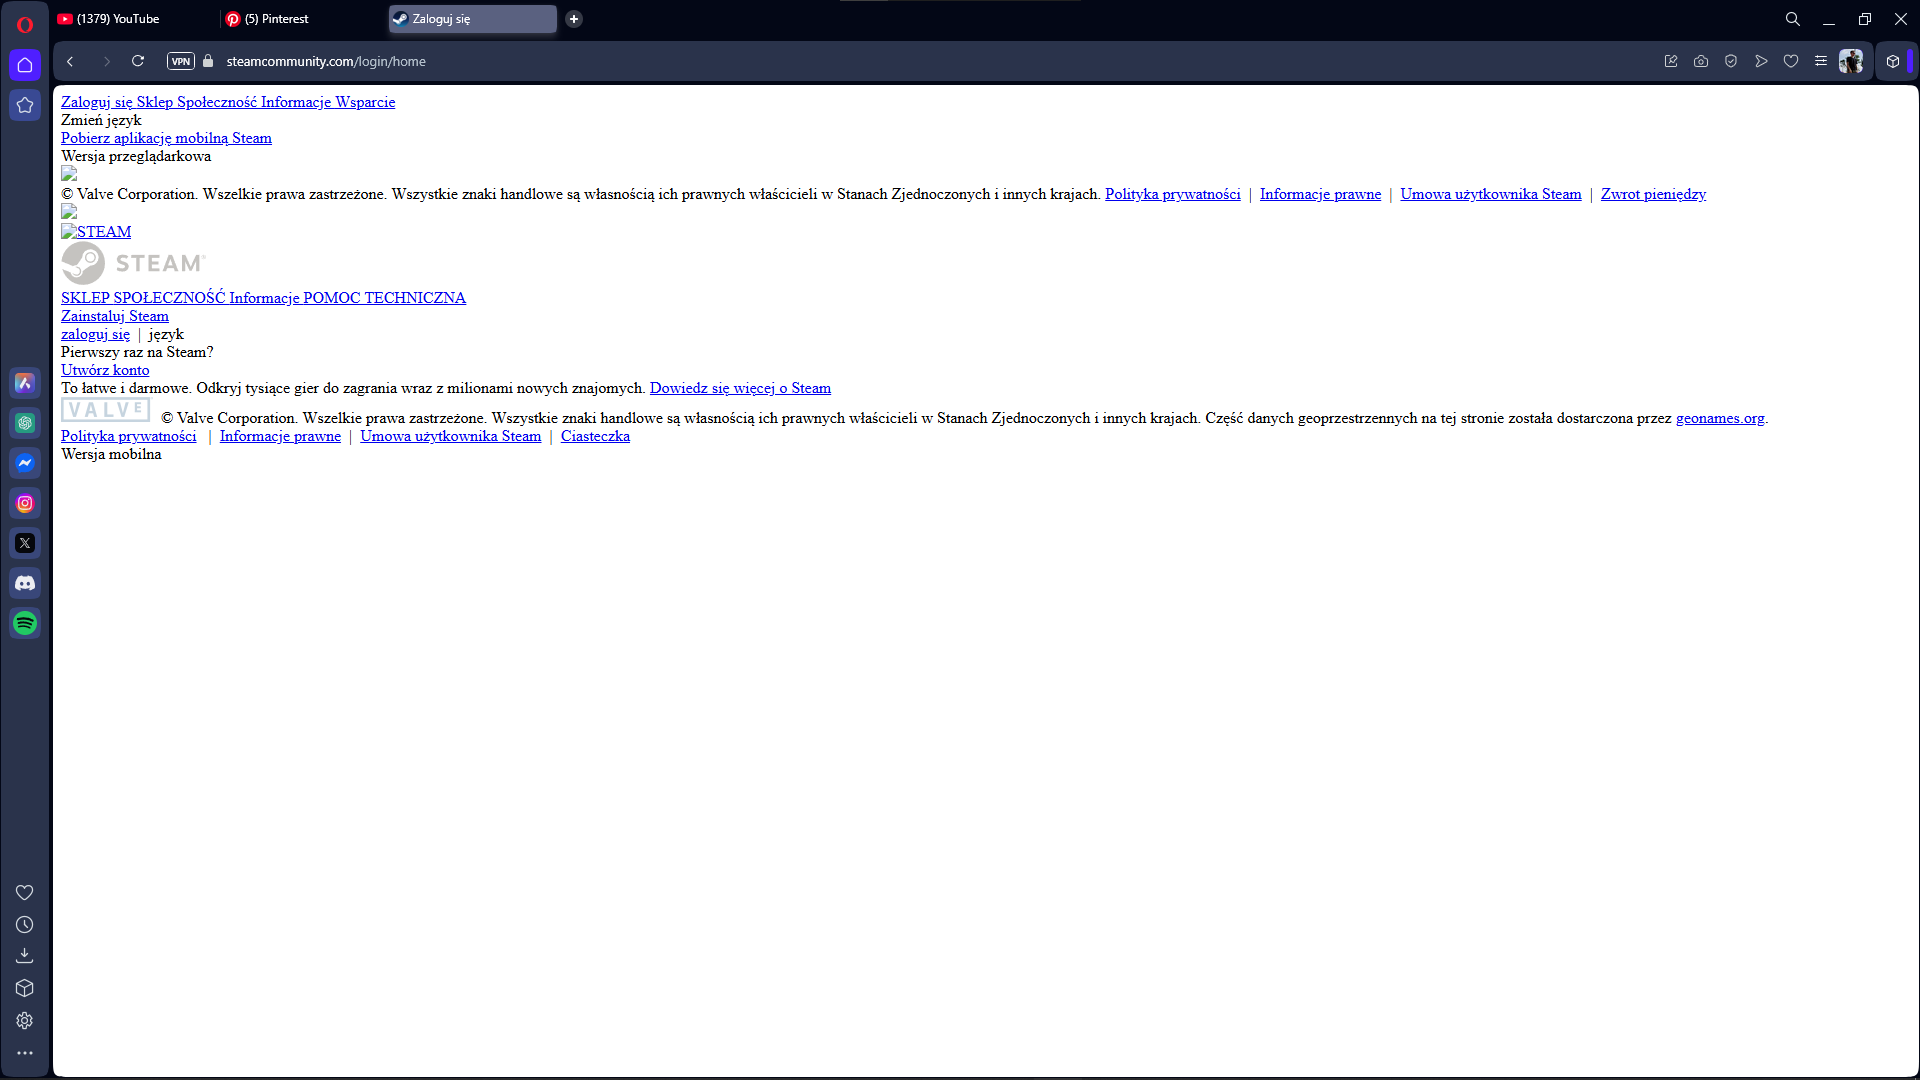Image resolution: width=1920 pixels, height=1080 pixels.
Task: Take a snapshot with camera icon
Action: tap(1701, 61)
